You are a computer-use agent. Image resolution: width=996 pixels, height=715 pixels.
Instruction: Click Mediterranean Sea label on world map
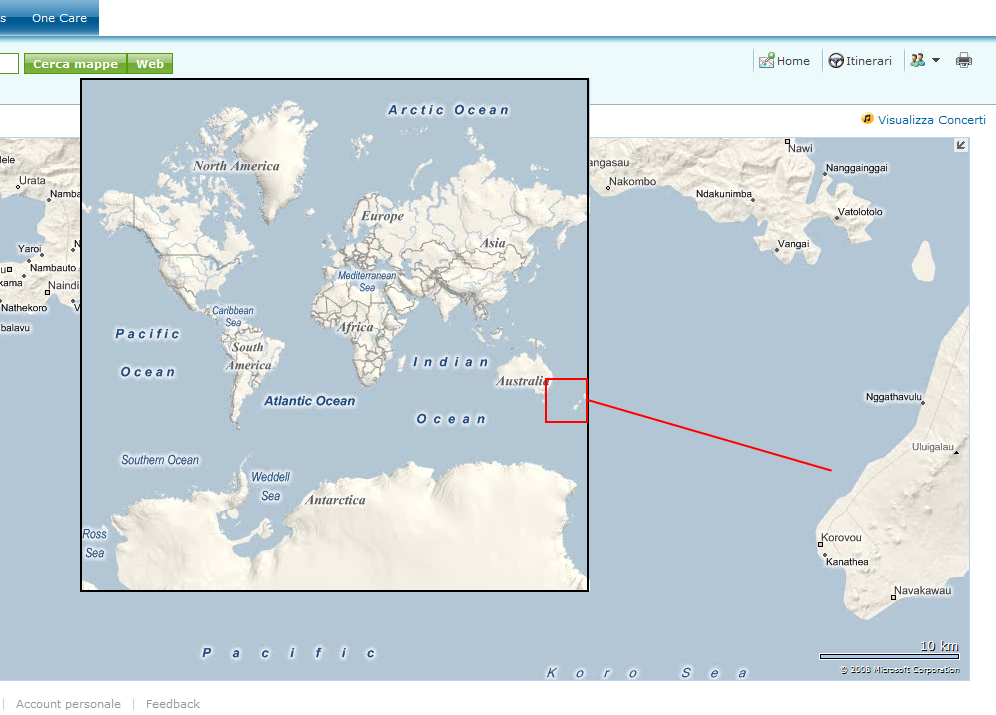[367, 281]
